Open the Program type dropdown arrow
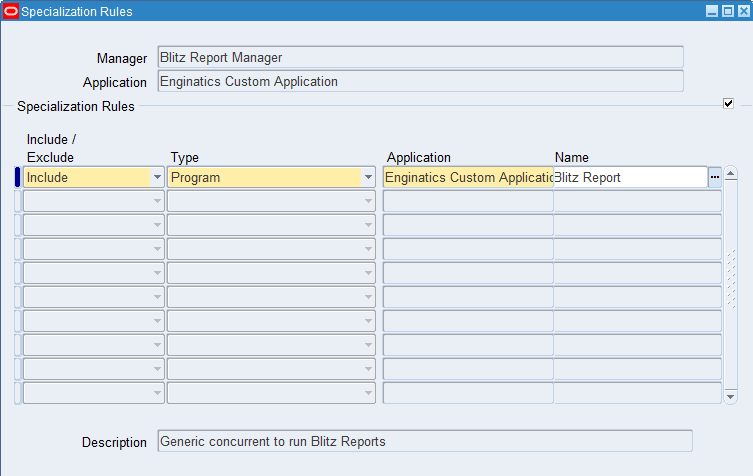This screenshot has height=476, width=753. pyautogui.click(x=368, y=177)
